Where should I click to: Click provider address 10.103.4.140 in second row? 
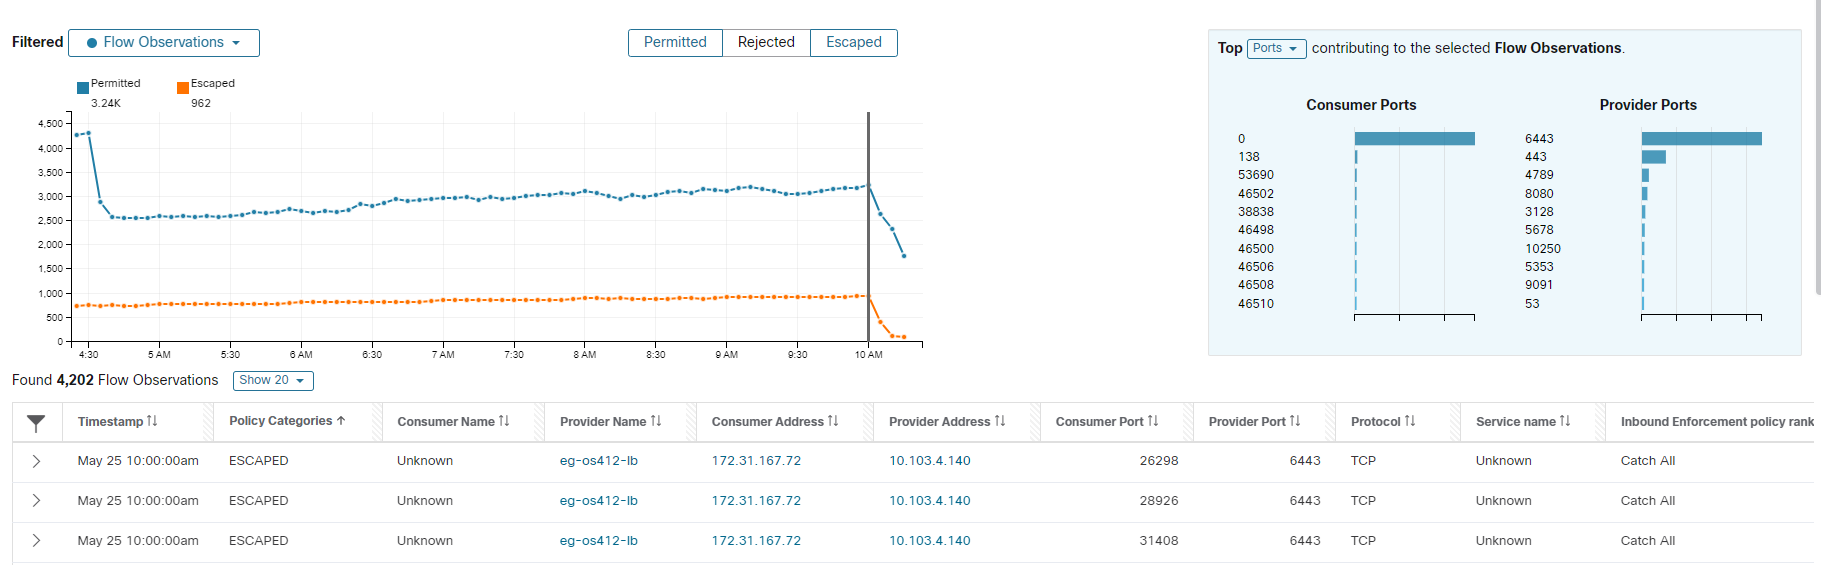929,501
